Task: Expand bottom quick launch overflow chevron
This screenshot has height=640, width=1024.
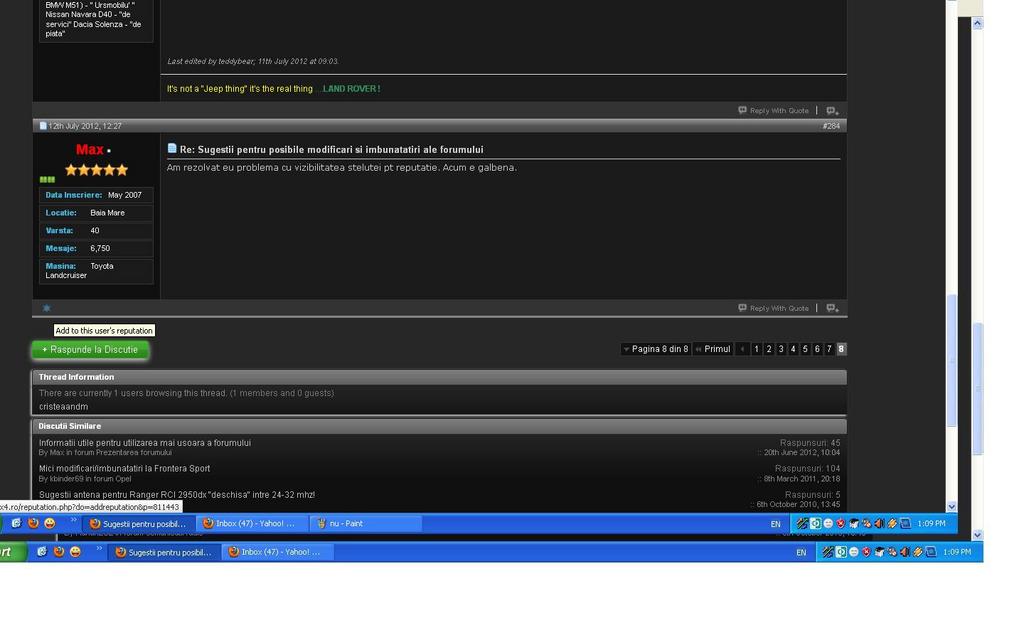Action: [x=99, y=549]
